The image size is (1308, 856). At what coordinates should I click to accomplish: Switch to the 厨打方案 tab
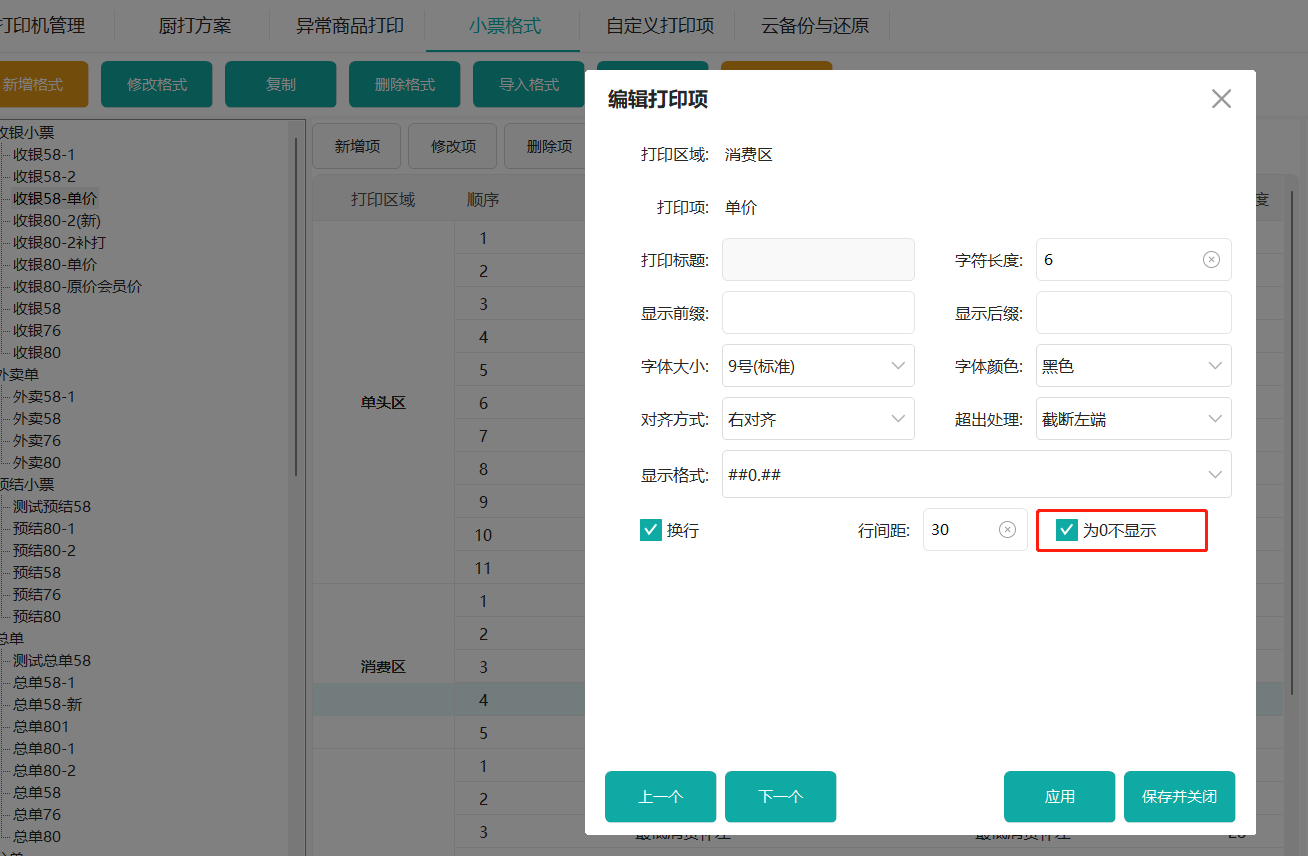(x=195, y=26)
